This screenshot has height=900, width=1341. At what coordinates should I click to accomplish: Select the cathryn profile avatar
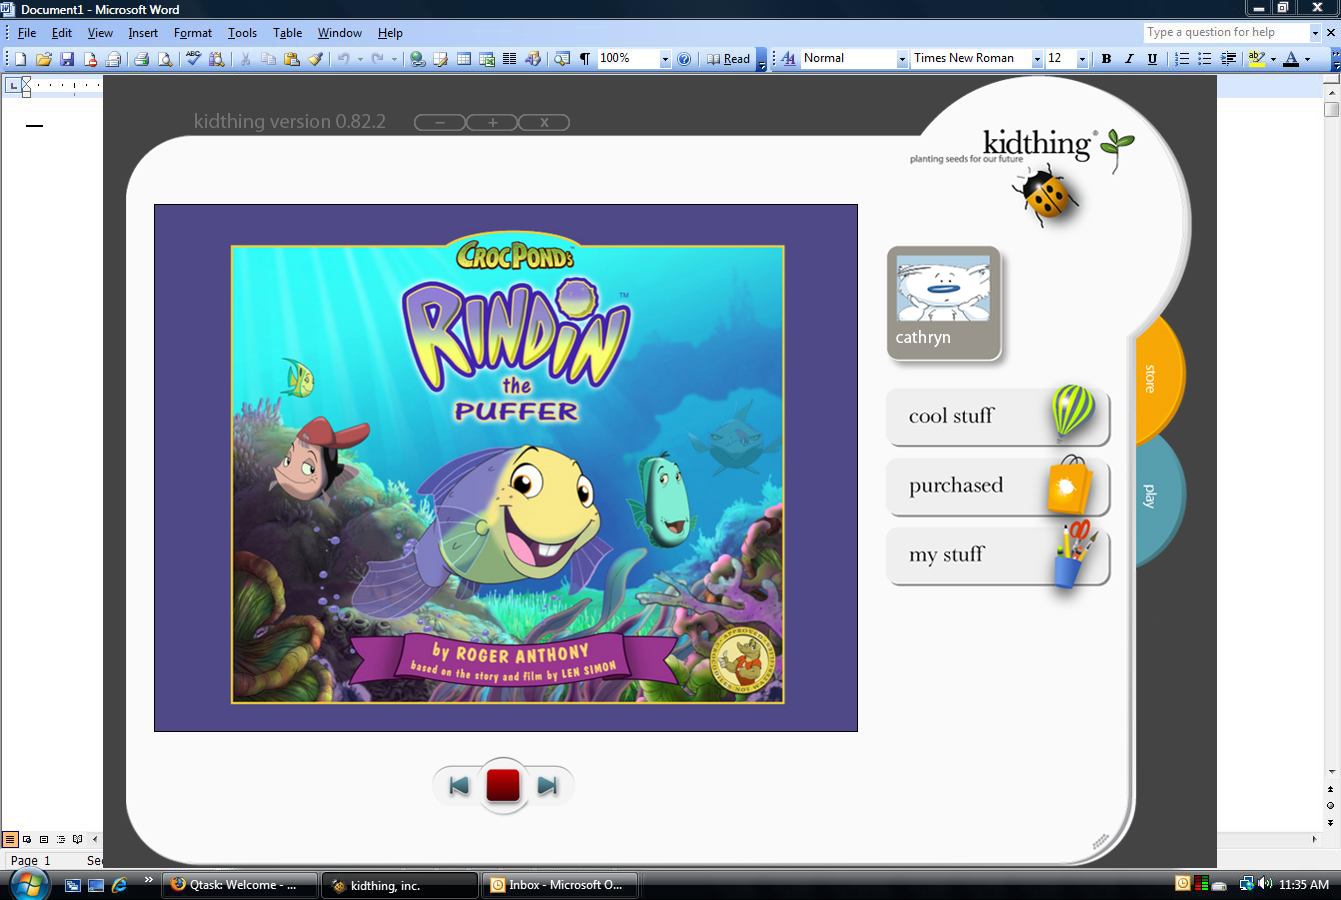point(943,303)
